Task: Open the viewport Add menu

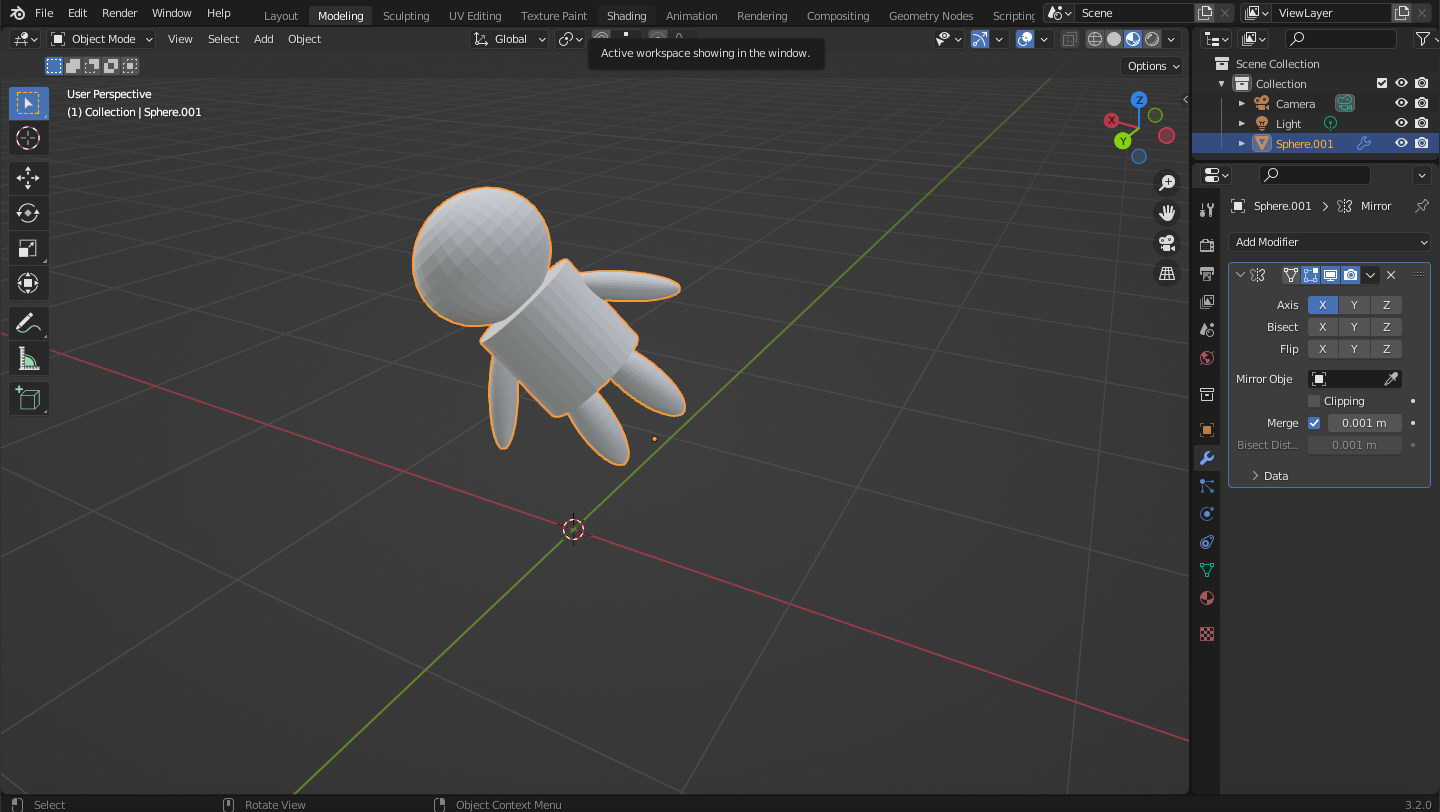Action: [x=263, y=39]
